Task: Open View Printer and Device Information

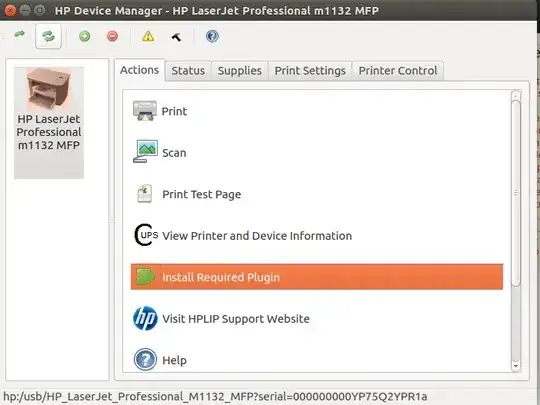Action: 257,236
